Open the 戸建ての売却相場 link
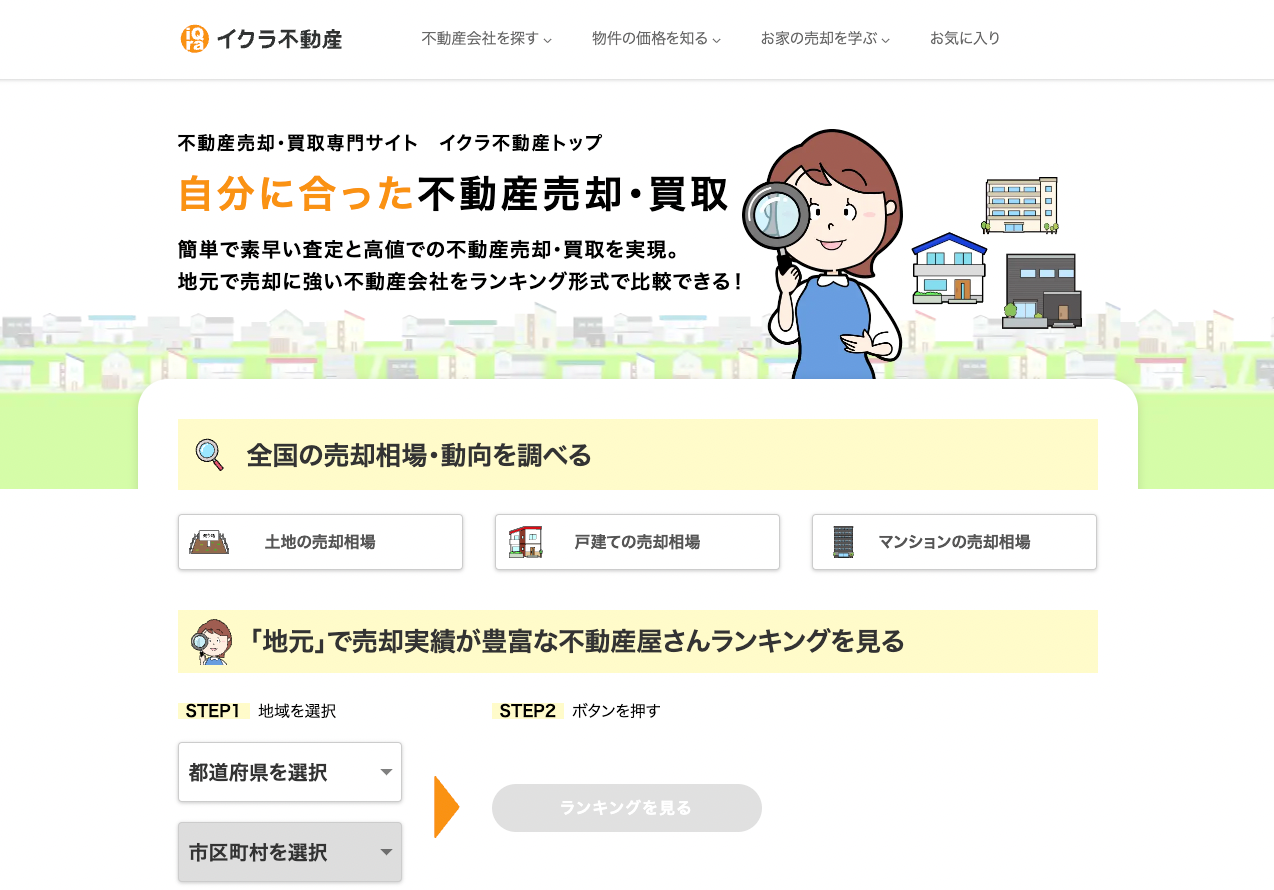 pyautogui.click(x=637, y=542)
